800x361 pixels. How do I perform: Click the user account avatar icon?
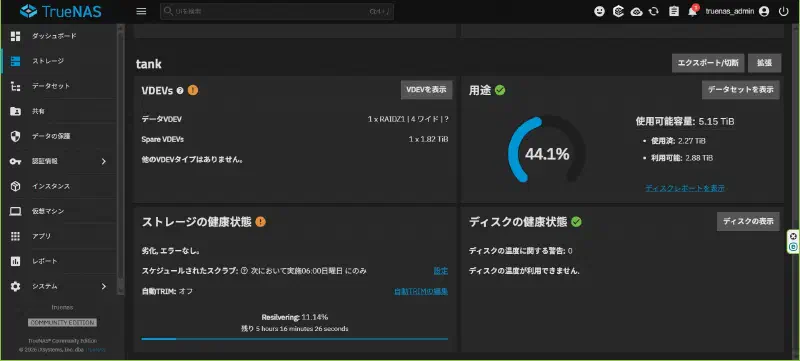click(x=764, y=11)
